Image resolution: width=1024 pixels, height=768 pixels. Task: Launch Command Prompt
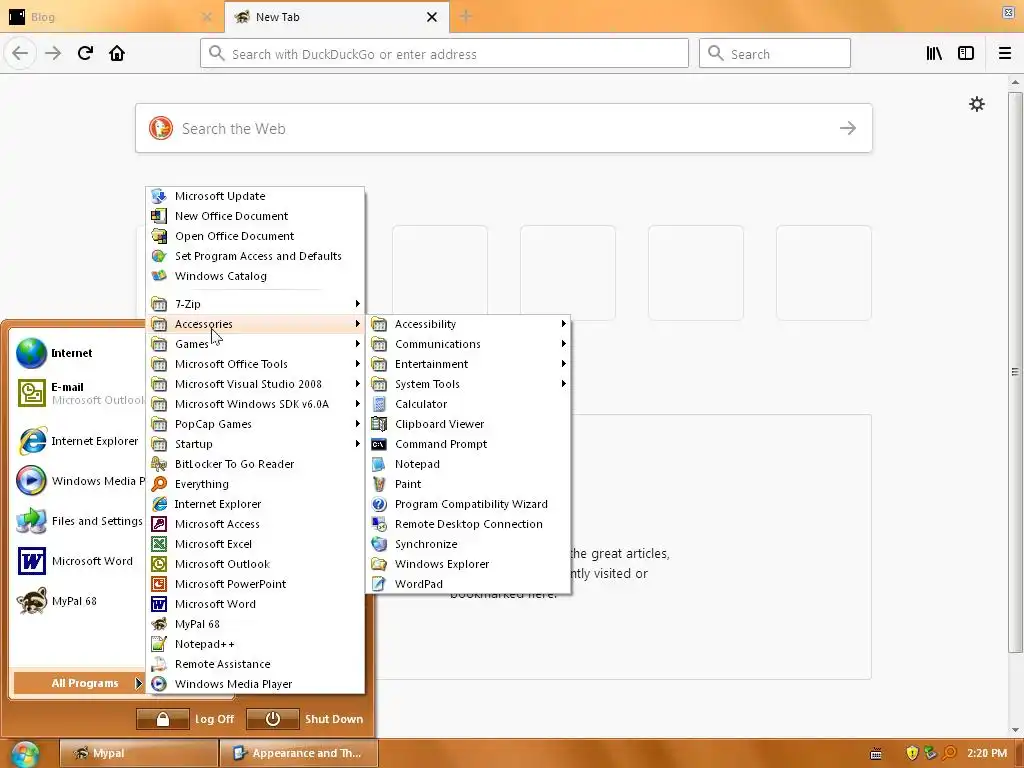[x=468, y=444]
